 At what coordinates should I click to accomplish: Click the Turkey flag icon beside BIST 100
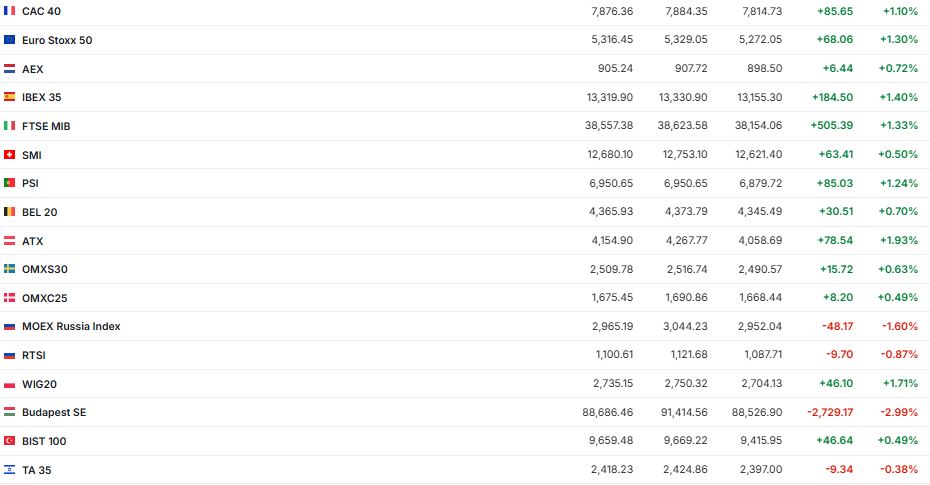(10, 441)
